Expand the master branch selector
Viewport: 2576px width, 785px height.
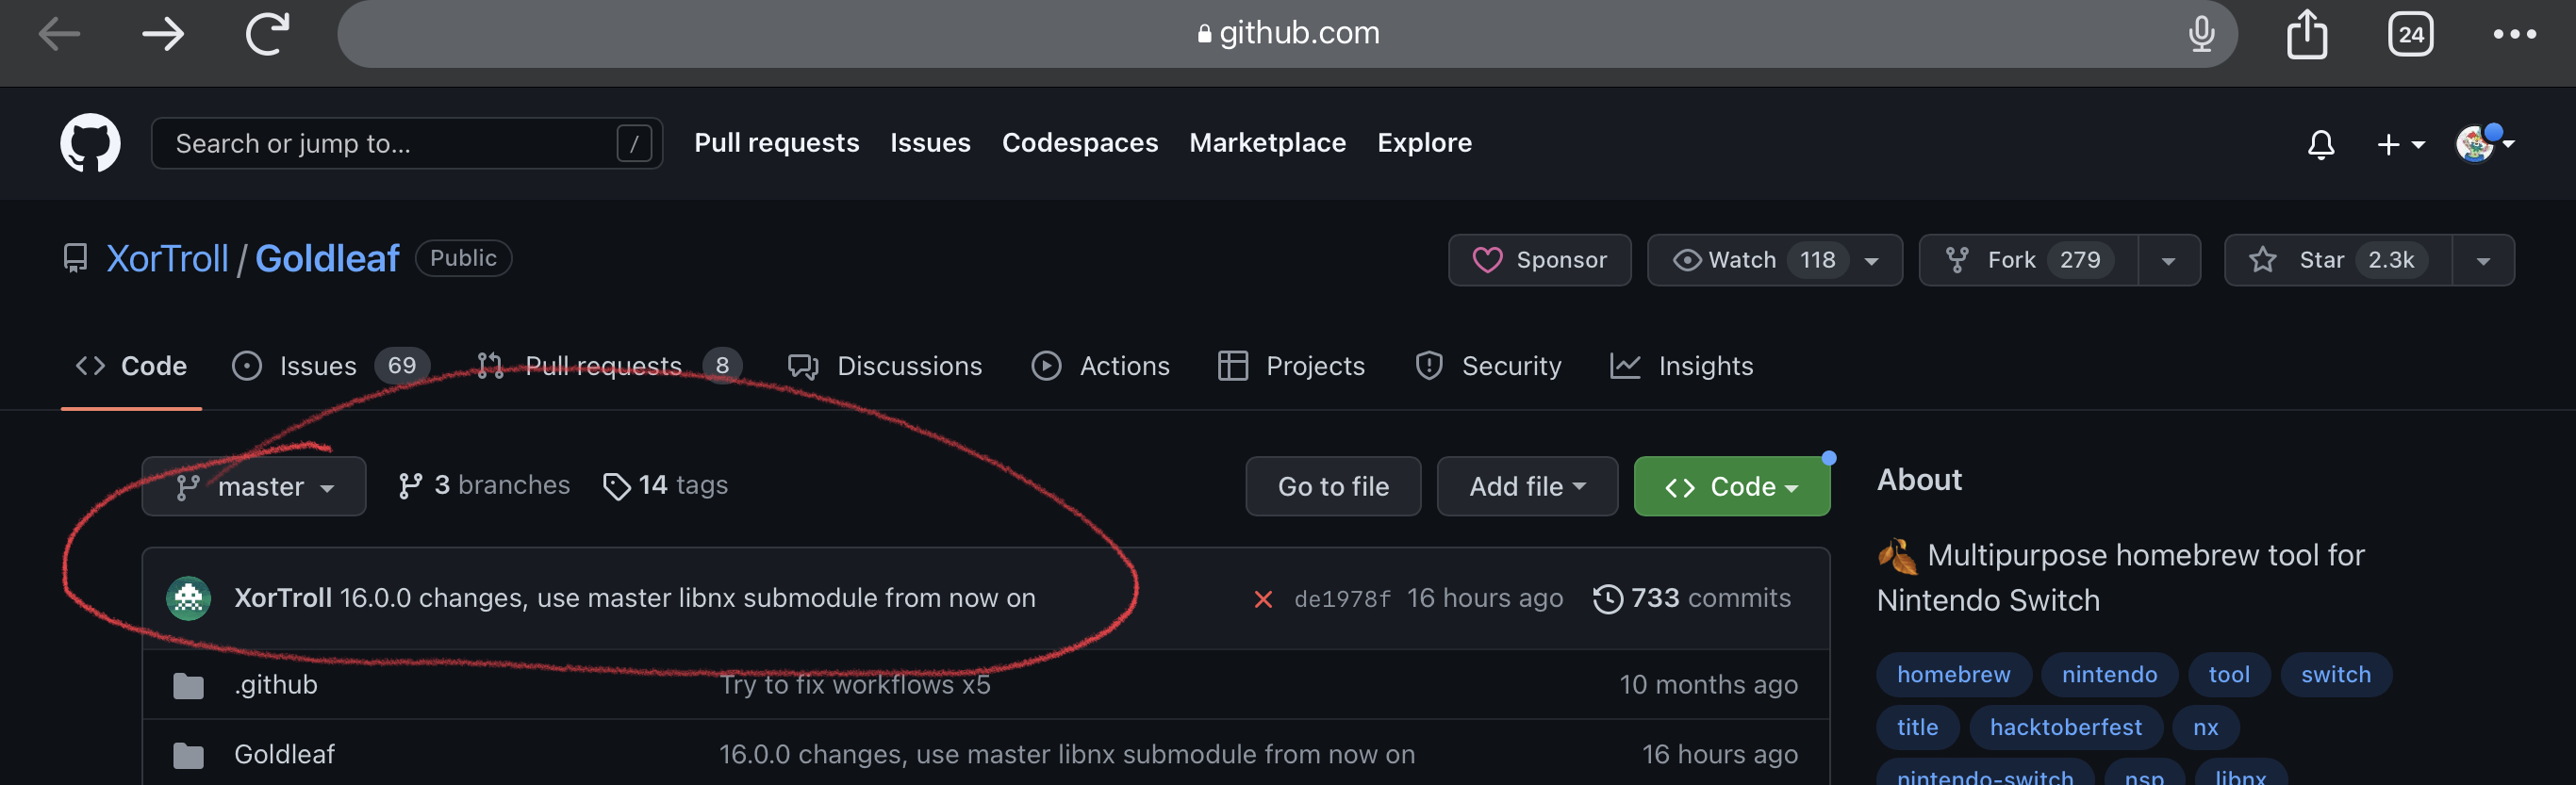click(x=254, y=486)
